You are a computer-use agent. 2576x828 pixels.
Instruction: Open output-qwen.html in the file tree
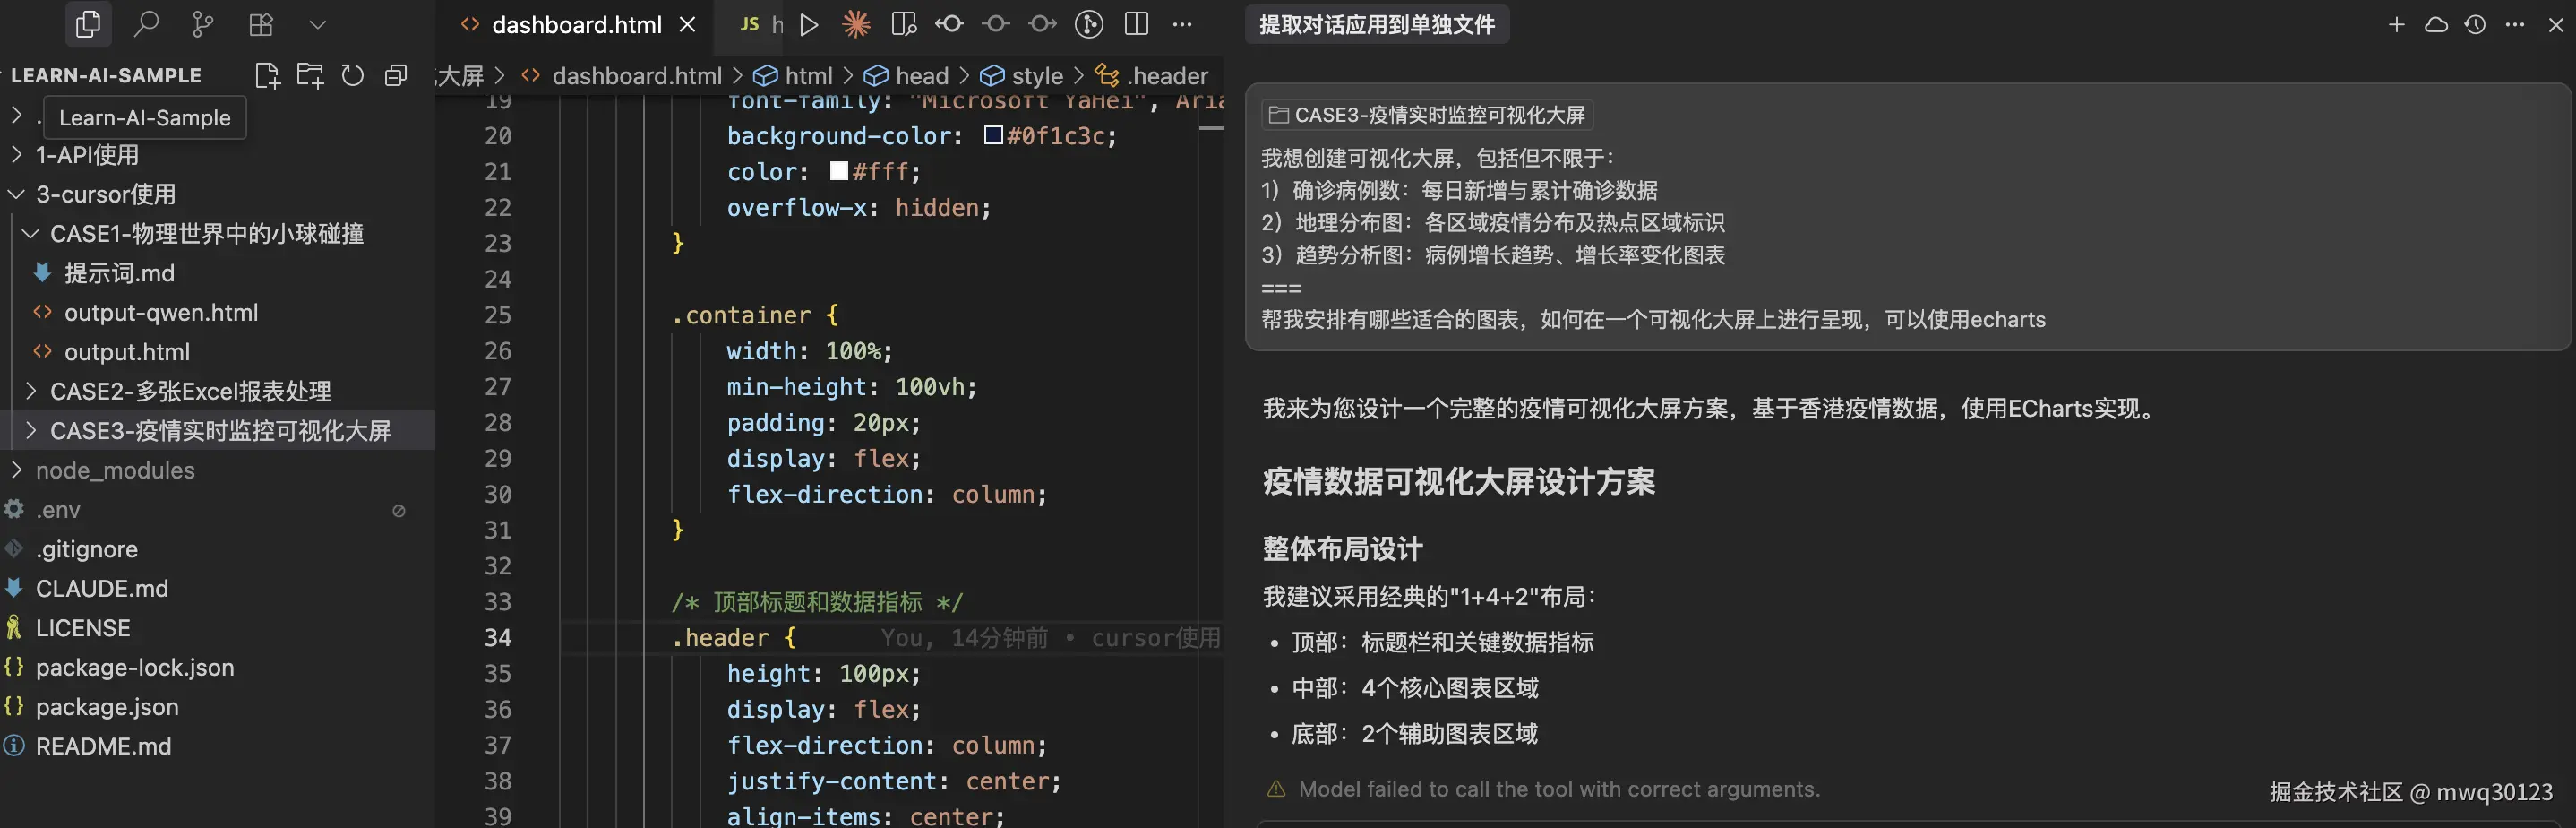tap(161, 312)
